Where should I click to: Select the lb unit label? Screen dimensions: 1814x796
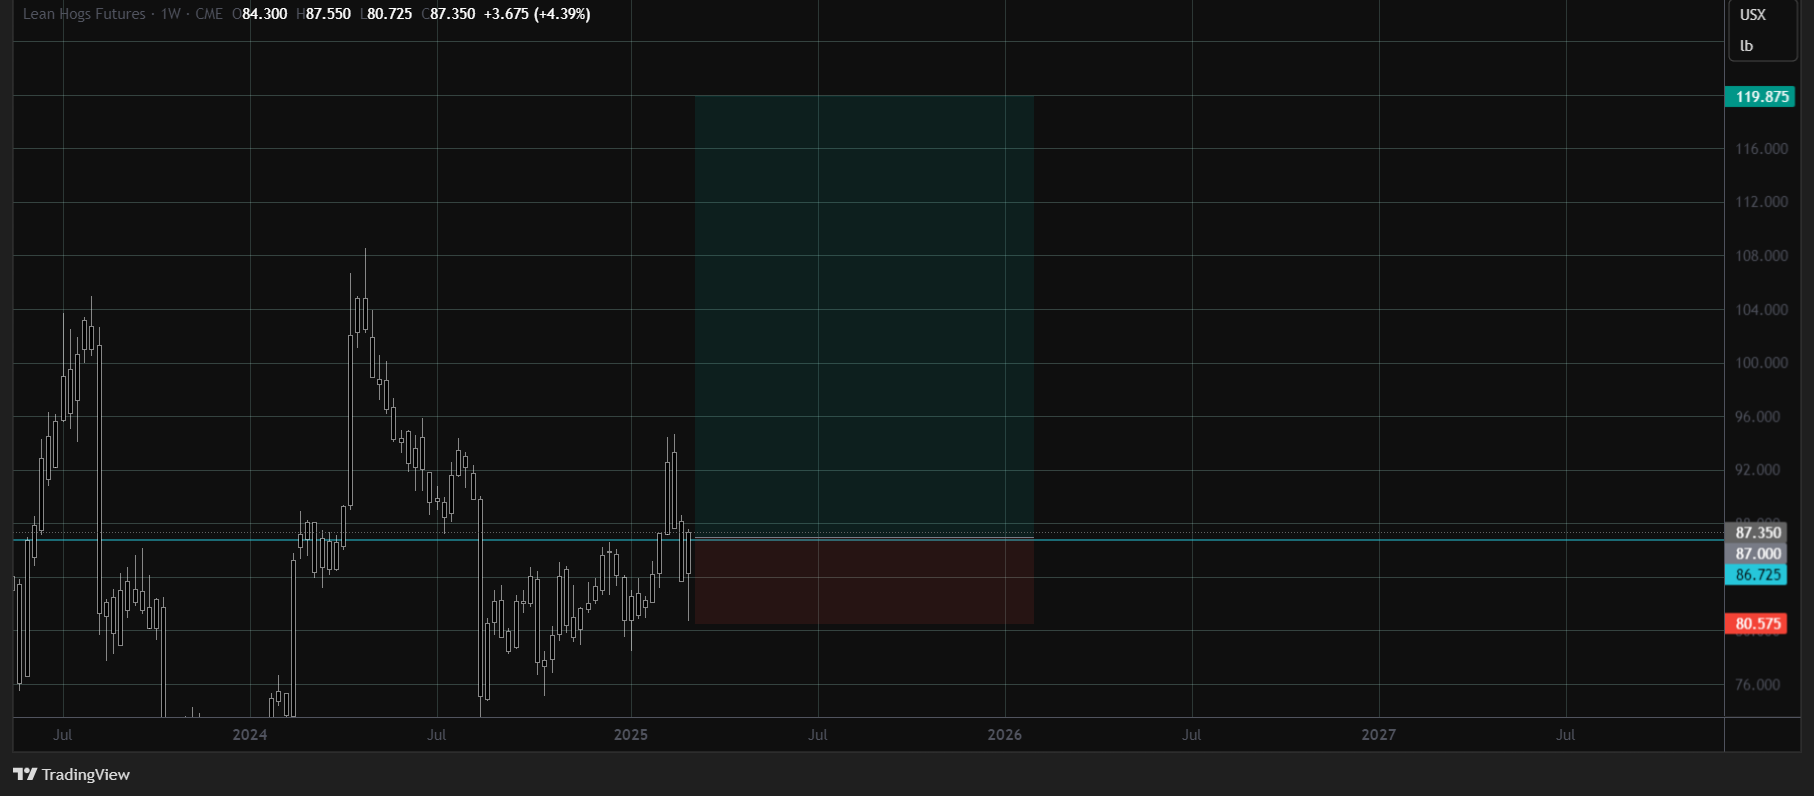(x=1746, y=46)
